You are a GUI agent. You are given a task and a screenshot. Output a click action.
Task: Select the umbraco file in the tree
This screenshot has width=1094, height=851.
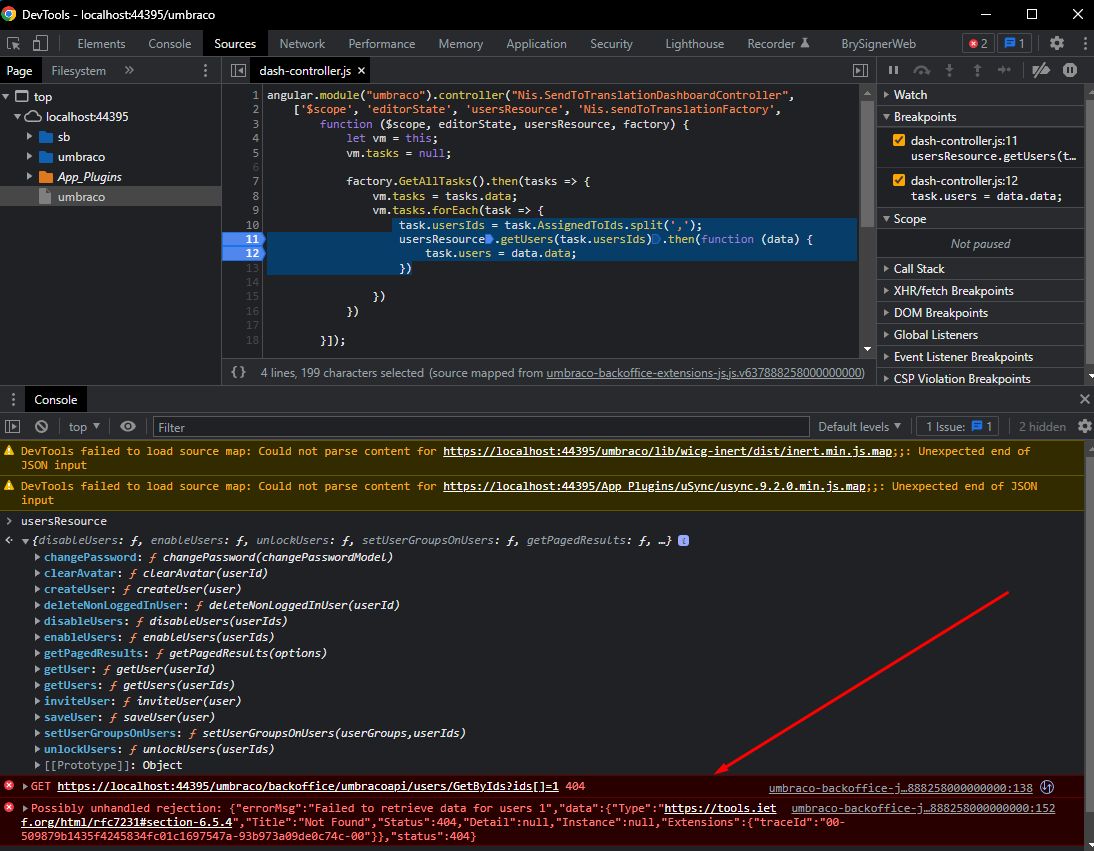pos(81,197)
